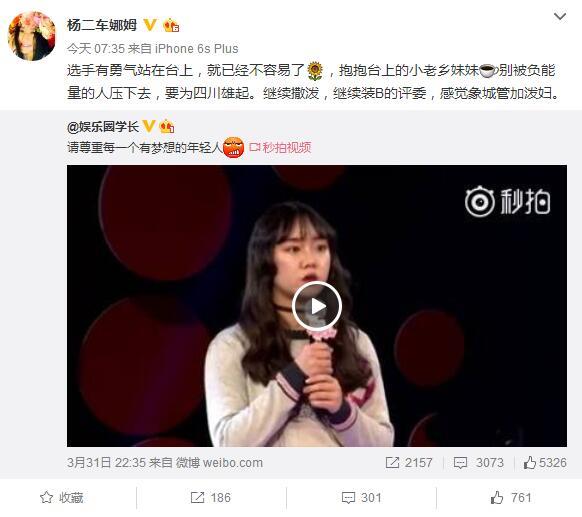The height and width of the screenshot is (517, 582).
Task: Like this post with 761 likes
Action: [511, 497]
